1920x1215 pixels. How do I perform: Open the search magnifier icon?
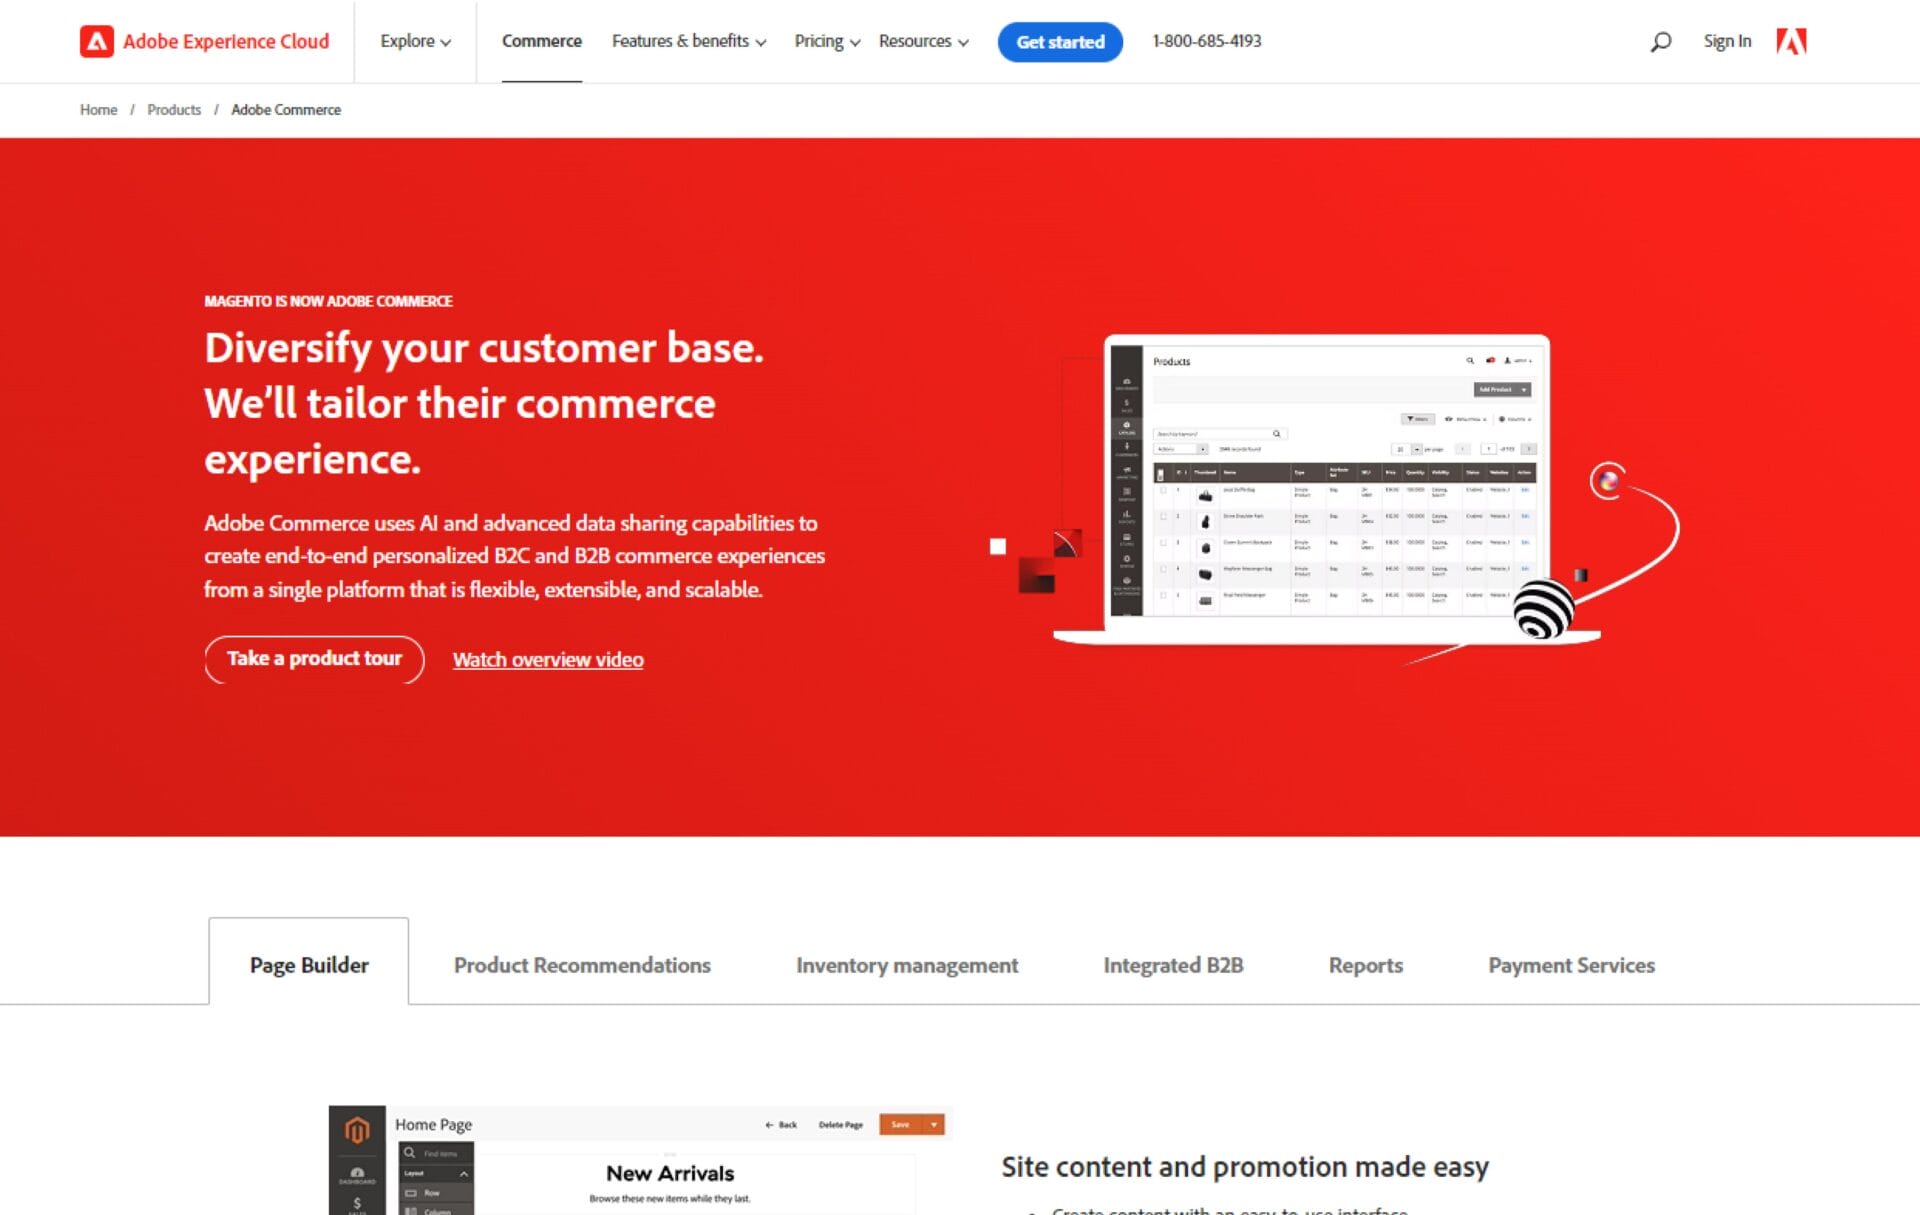coord(1661,41)
